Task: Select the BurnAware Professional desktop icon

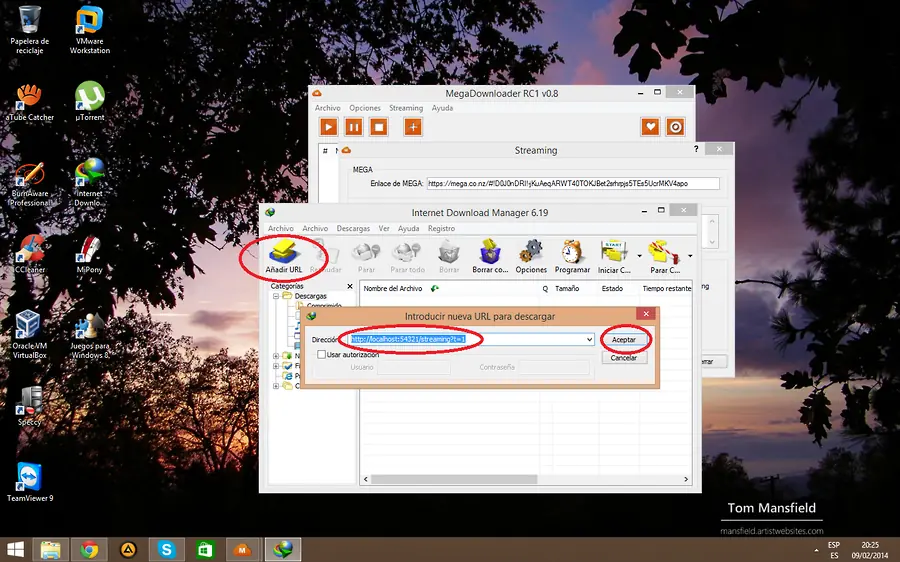Action: [x=29, y=184]
